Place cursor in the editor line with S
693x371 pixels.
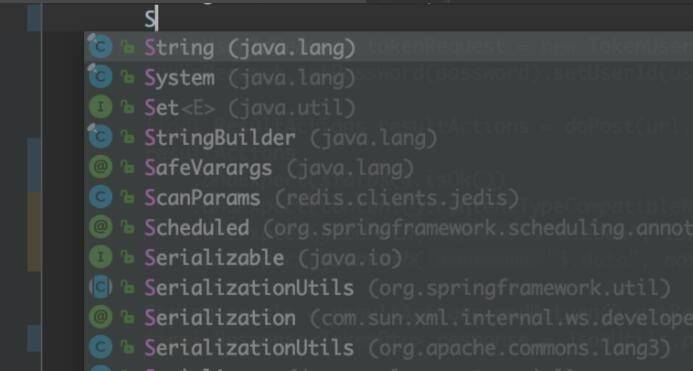[367, 19]
